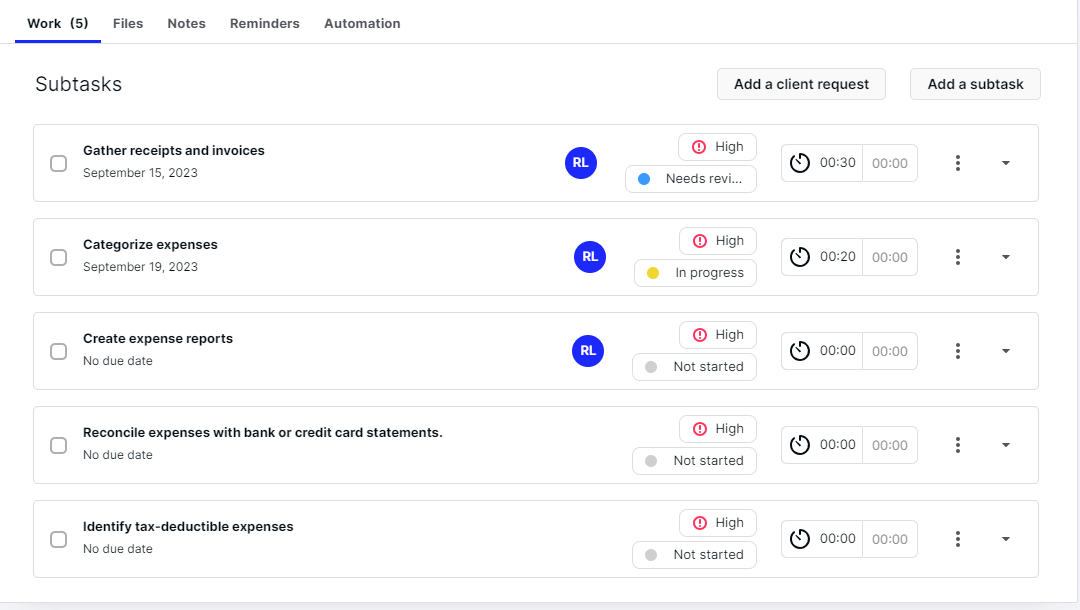The image size is (1080, 610).
Task: Change High priority on Create expense reports
Action: (x=718, y=335)
